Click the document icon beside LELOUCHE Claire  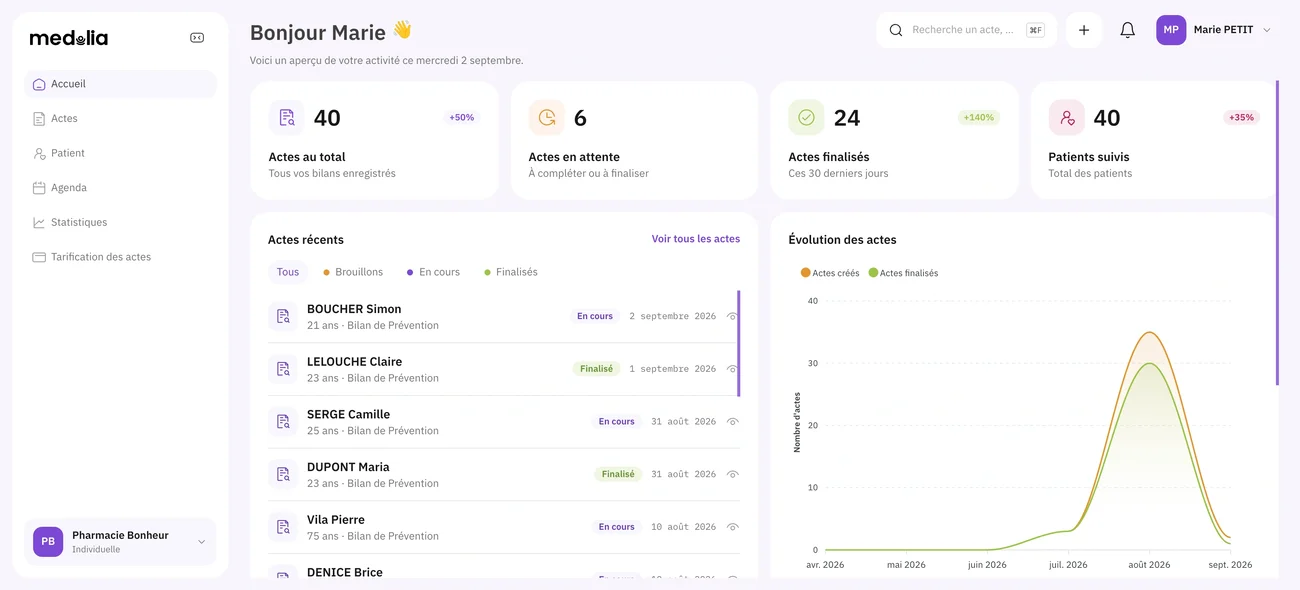pyautogui.click(x=283, y=369)
